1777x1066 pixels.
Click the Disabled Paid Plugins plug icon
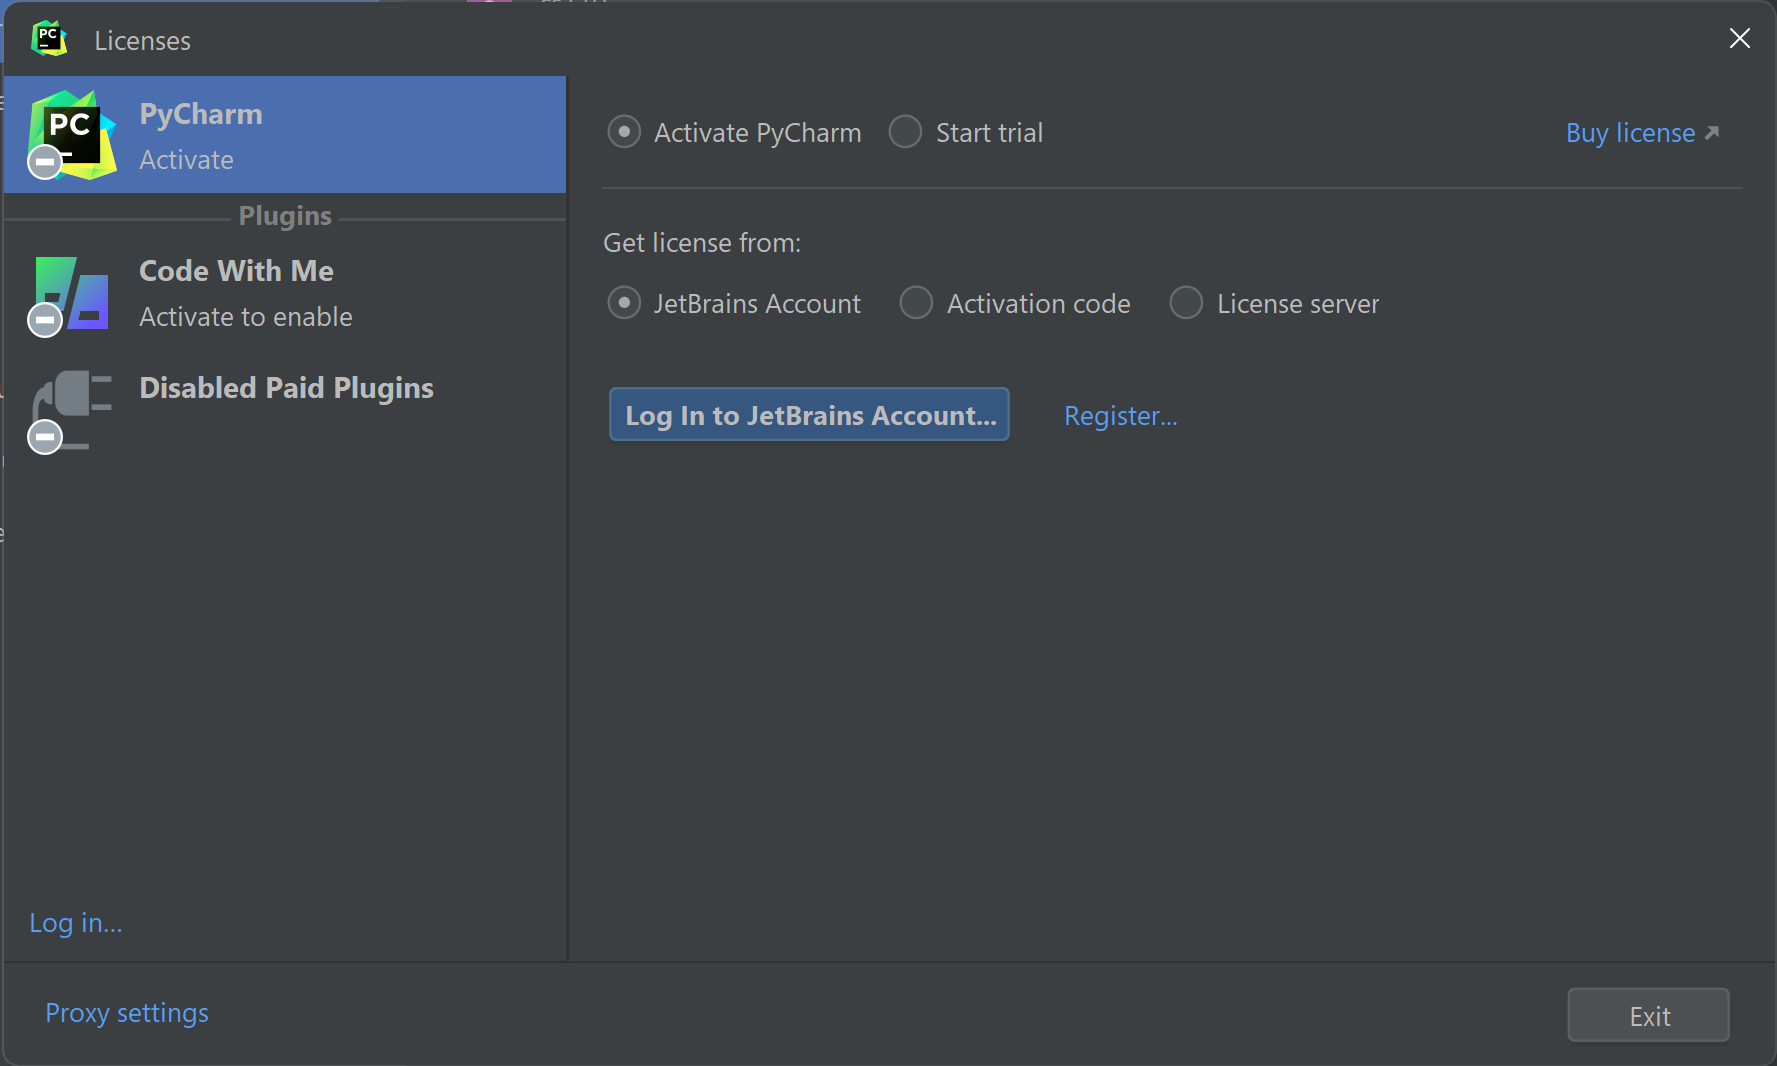click(x=72, y=408)
